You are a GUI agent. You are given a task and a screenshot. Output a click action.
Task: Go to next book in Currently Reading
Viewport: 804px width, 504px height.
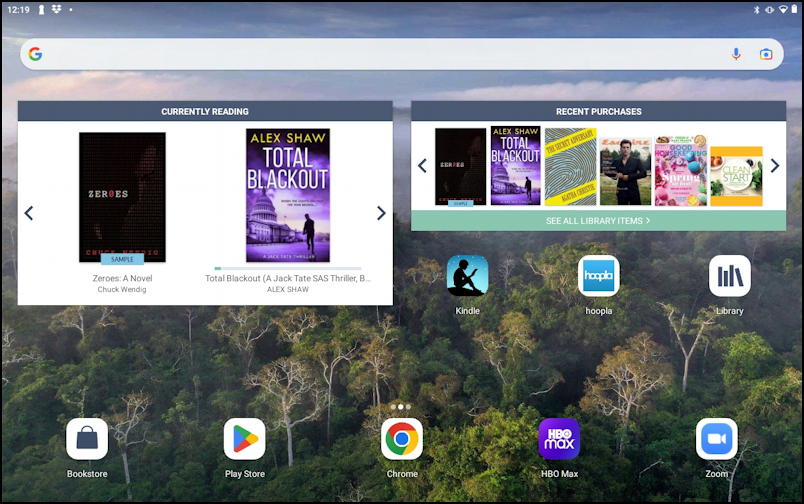point(381,213)
